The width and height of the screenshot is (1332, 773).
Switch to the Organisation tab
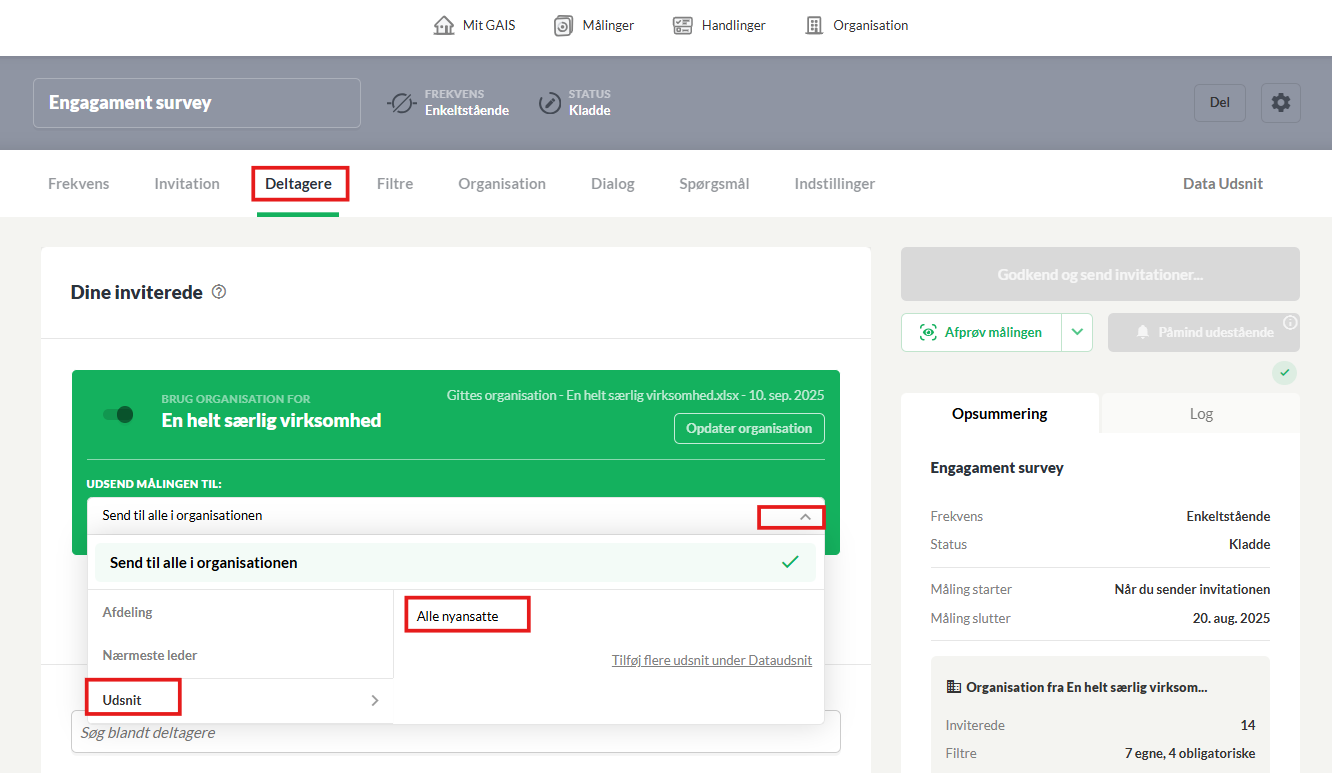coord(502,184)
